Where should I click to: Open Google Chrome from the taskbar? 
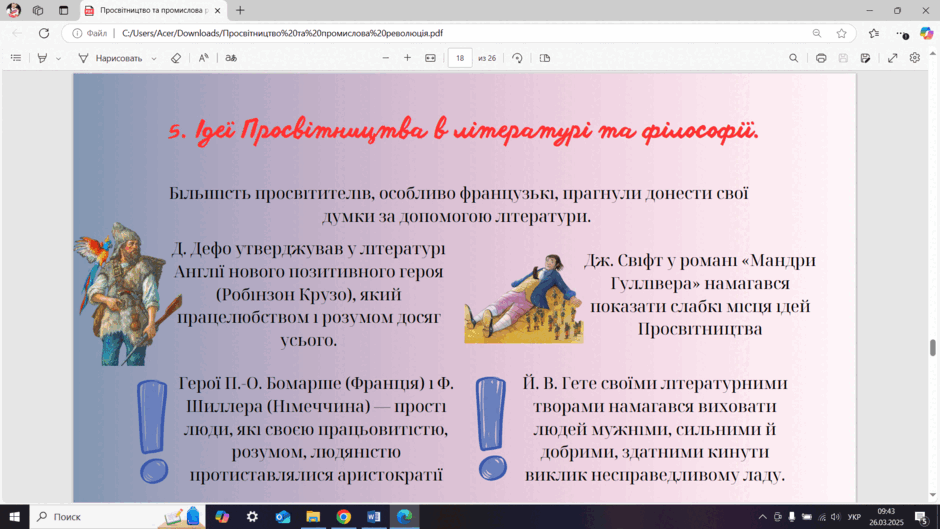click(344, 516)
